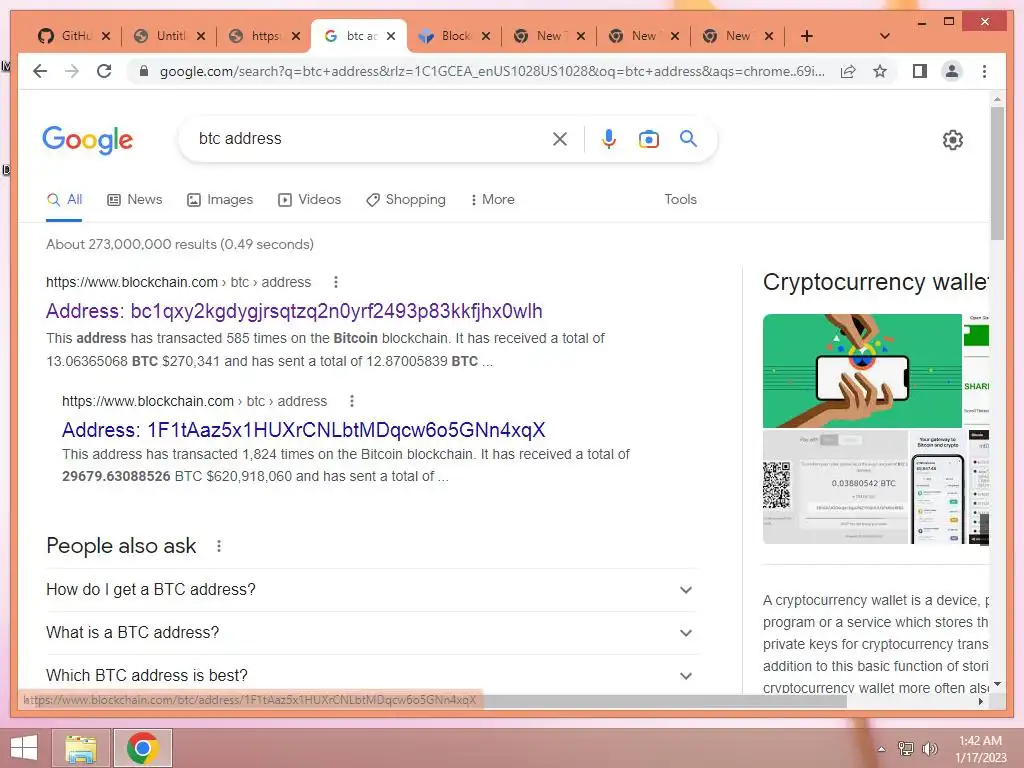
Task: Share this page via the share icon
Action: pos(848,71)
